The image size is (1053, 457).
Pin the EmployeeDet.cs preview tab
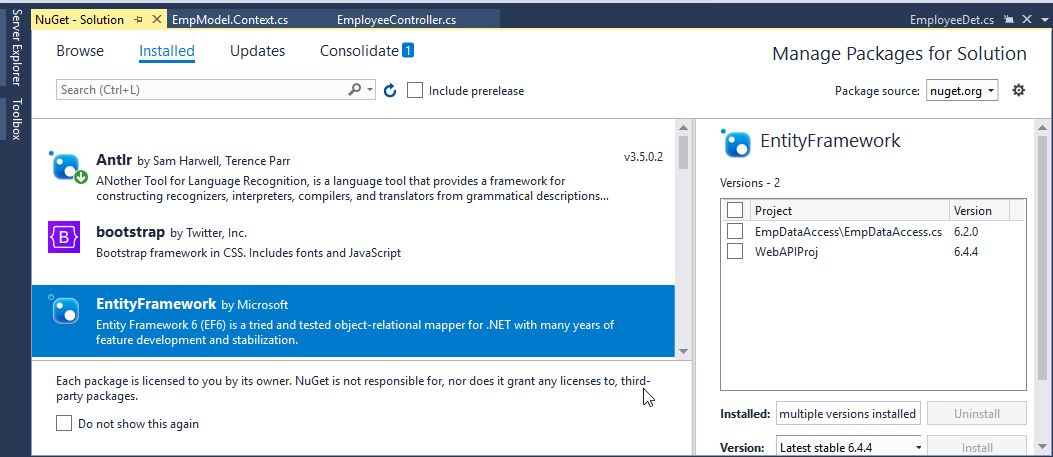click(1008, 19)
